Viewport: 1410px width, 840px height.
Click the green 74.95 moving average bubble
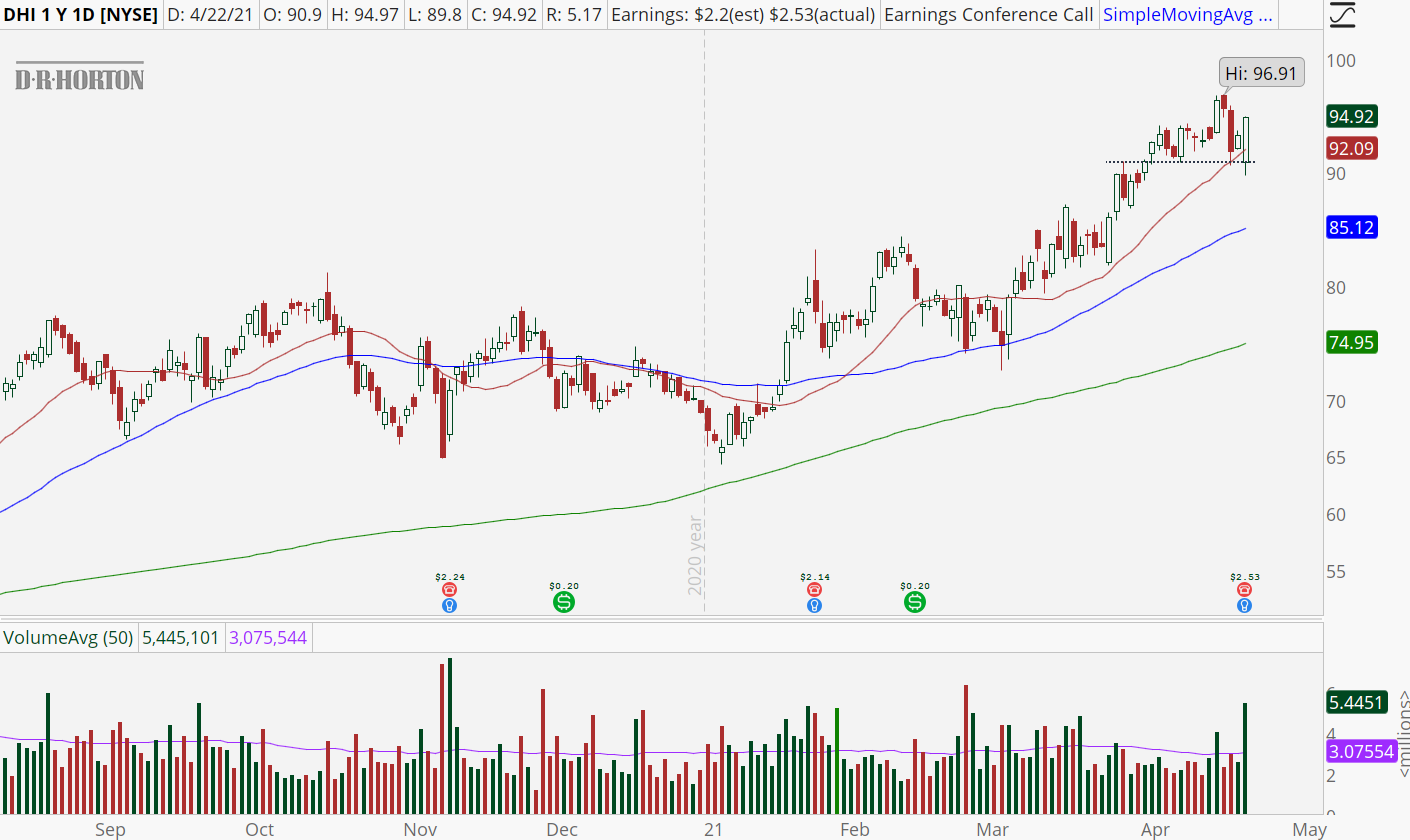click(1352, 343)
